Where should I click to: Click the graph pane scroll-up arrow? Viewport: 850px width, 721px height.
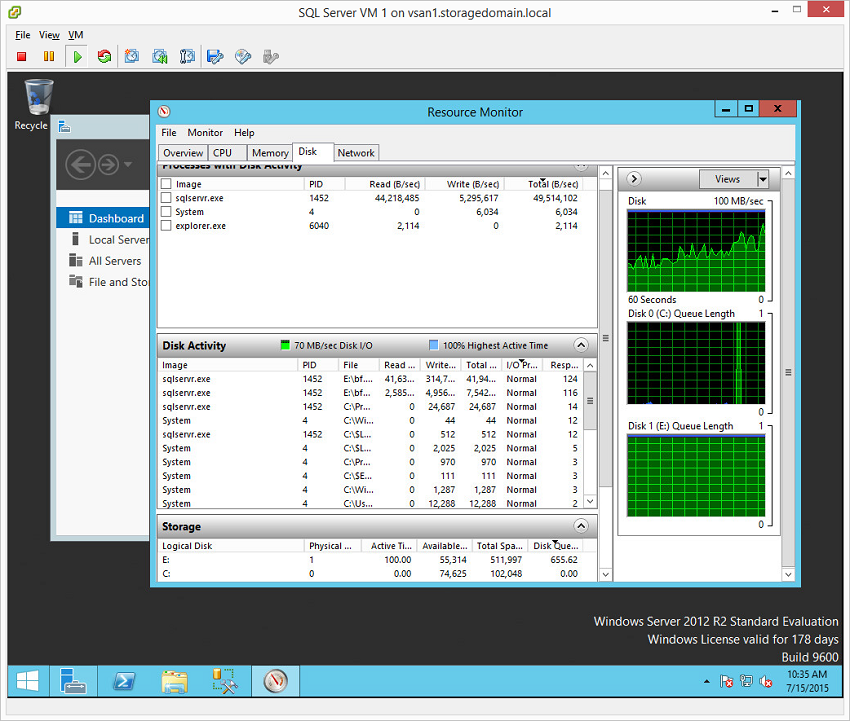tap(788, 173)
